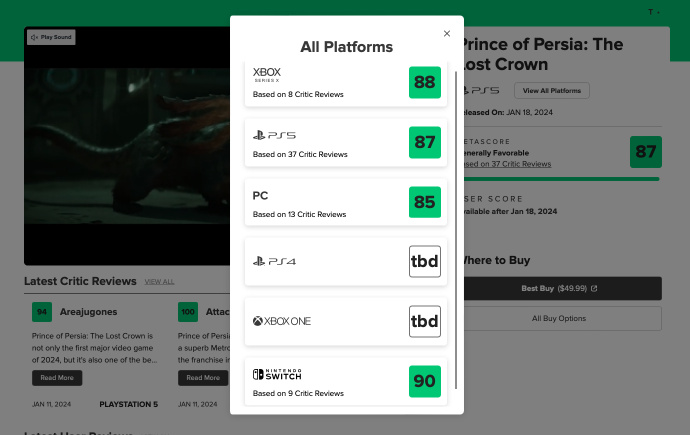Click the PS4 logo in platform list
The height and width of the screenshot is (435, 690).
[274, 261]
